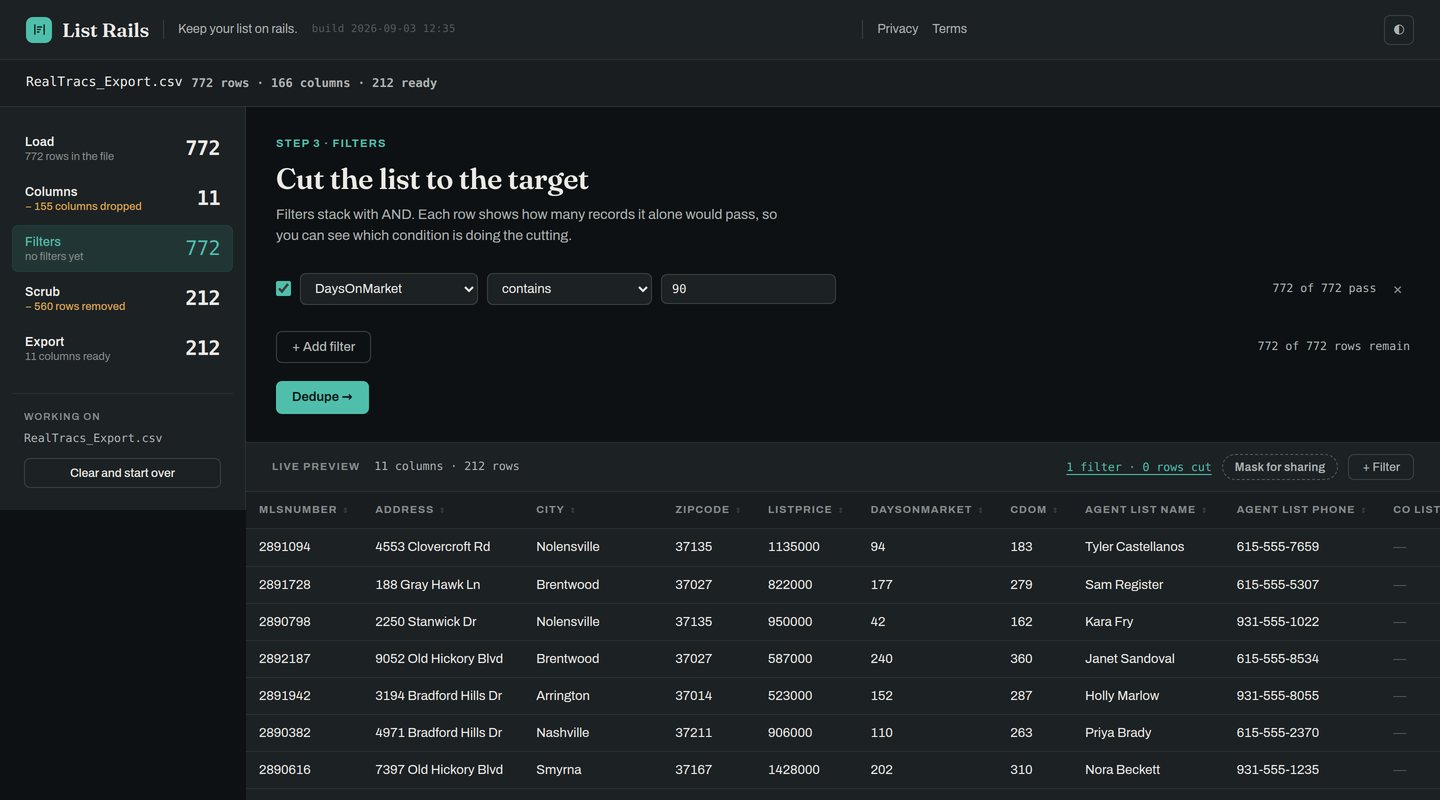Go to the Export step
The image size is (1440, 800).
[x=122, y=348]
